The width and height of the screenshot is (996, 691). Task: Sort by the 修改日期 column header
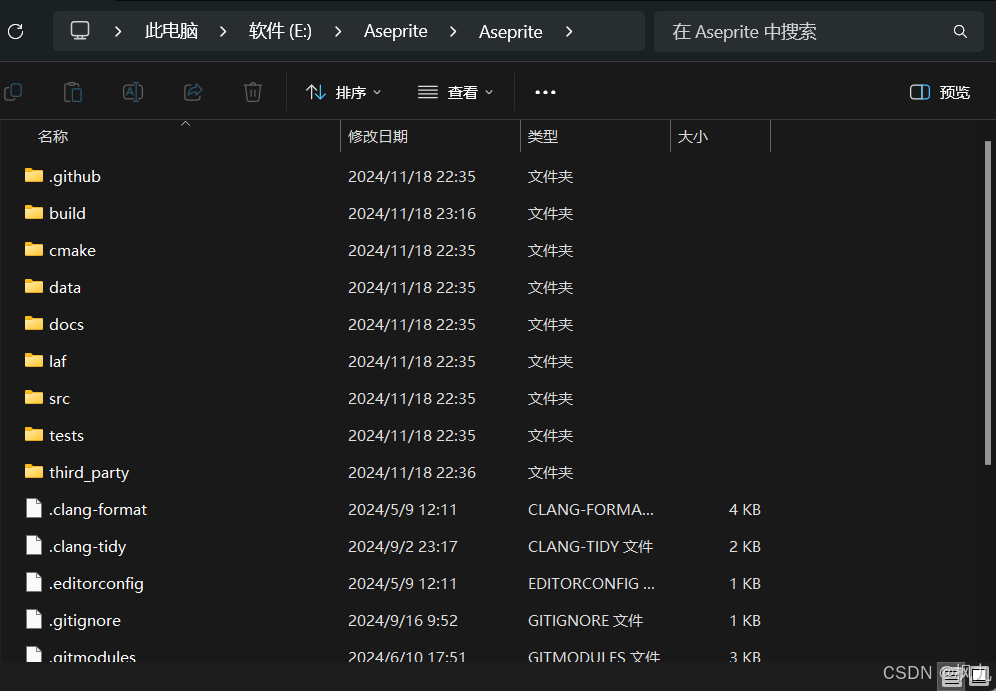pyautogui.click(x=378, y=137)
